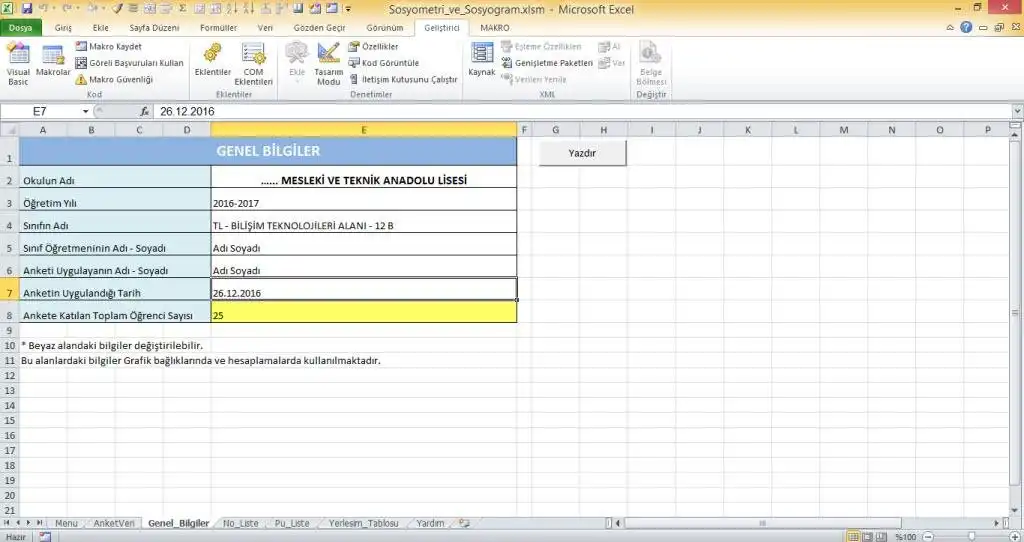Click zoom in plus button
The height and width of the screenshot is (542, 1024).
point(1015,536)
